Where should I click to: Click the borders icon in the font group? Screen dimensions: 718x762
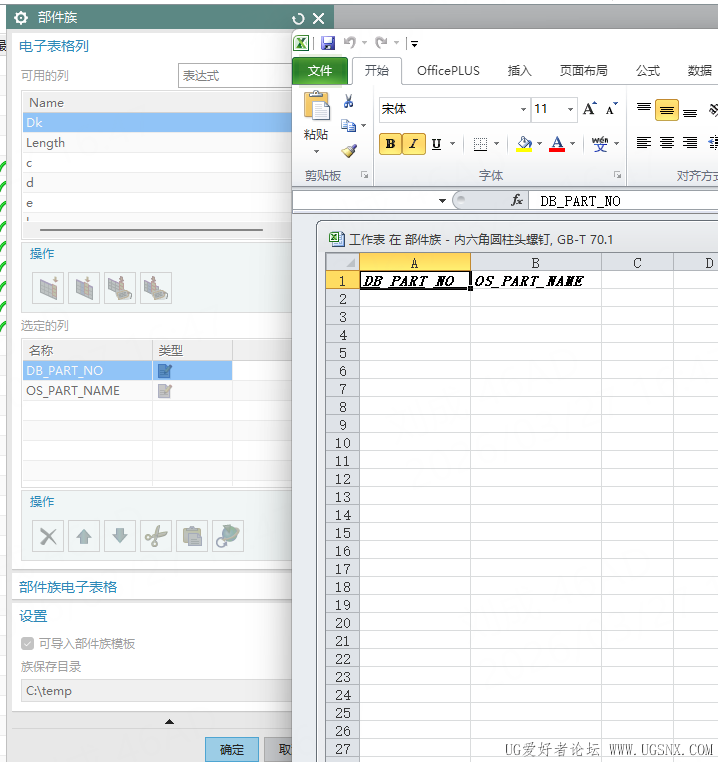click(x=480, y=144)
